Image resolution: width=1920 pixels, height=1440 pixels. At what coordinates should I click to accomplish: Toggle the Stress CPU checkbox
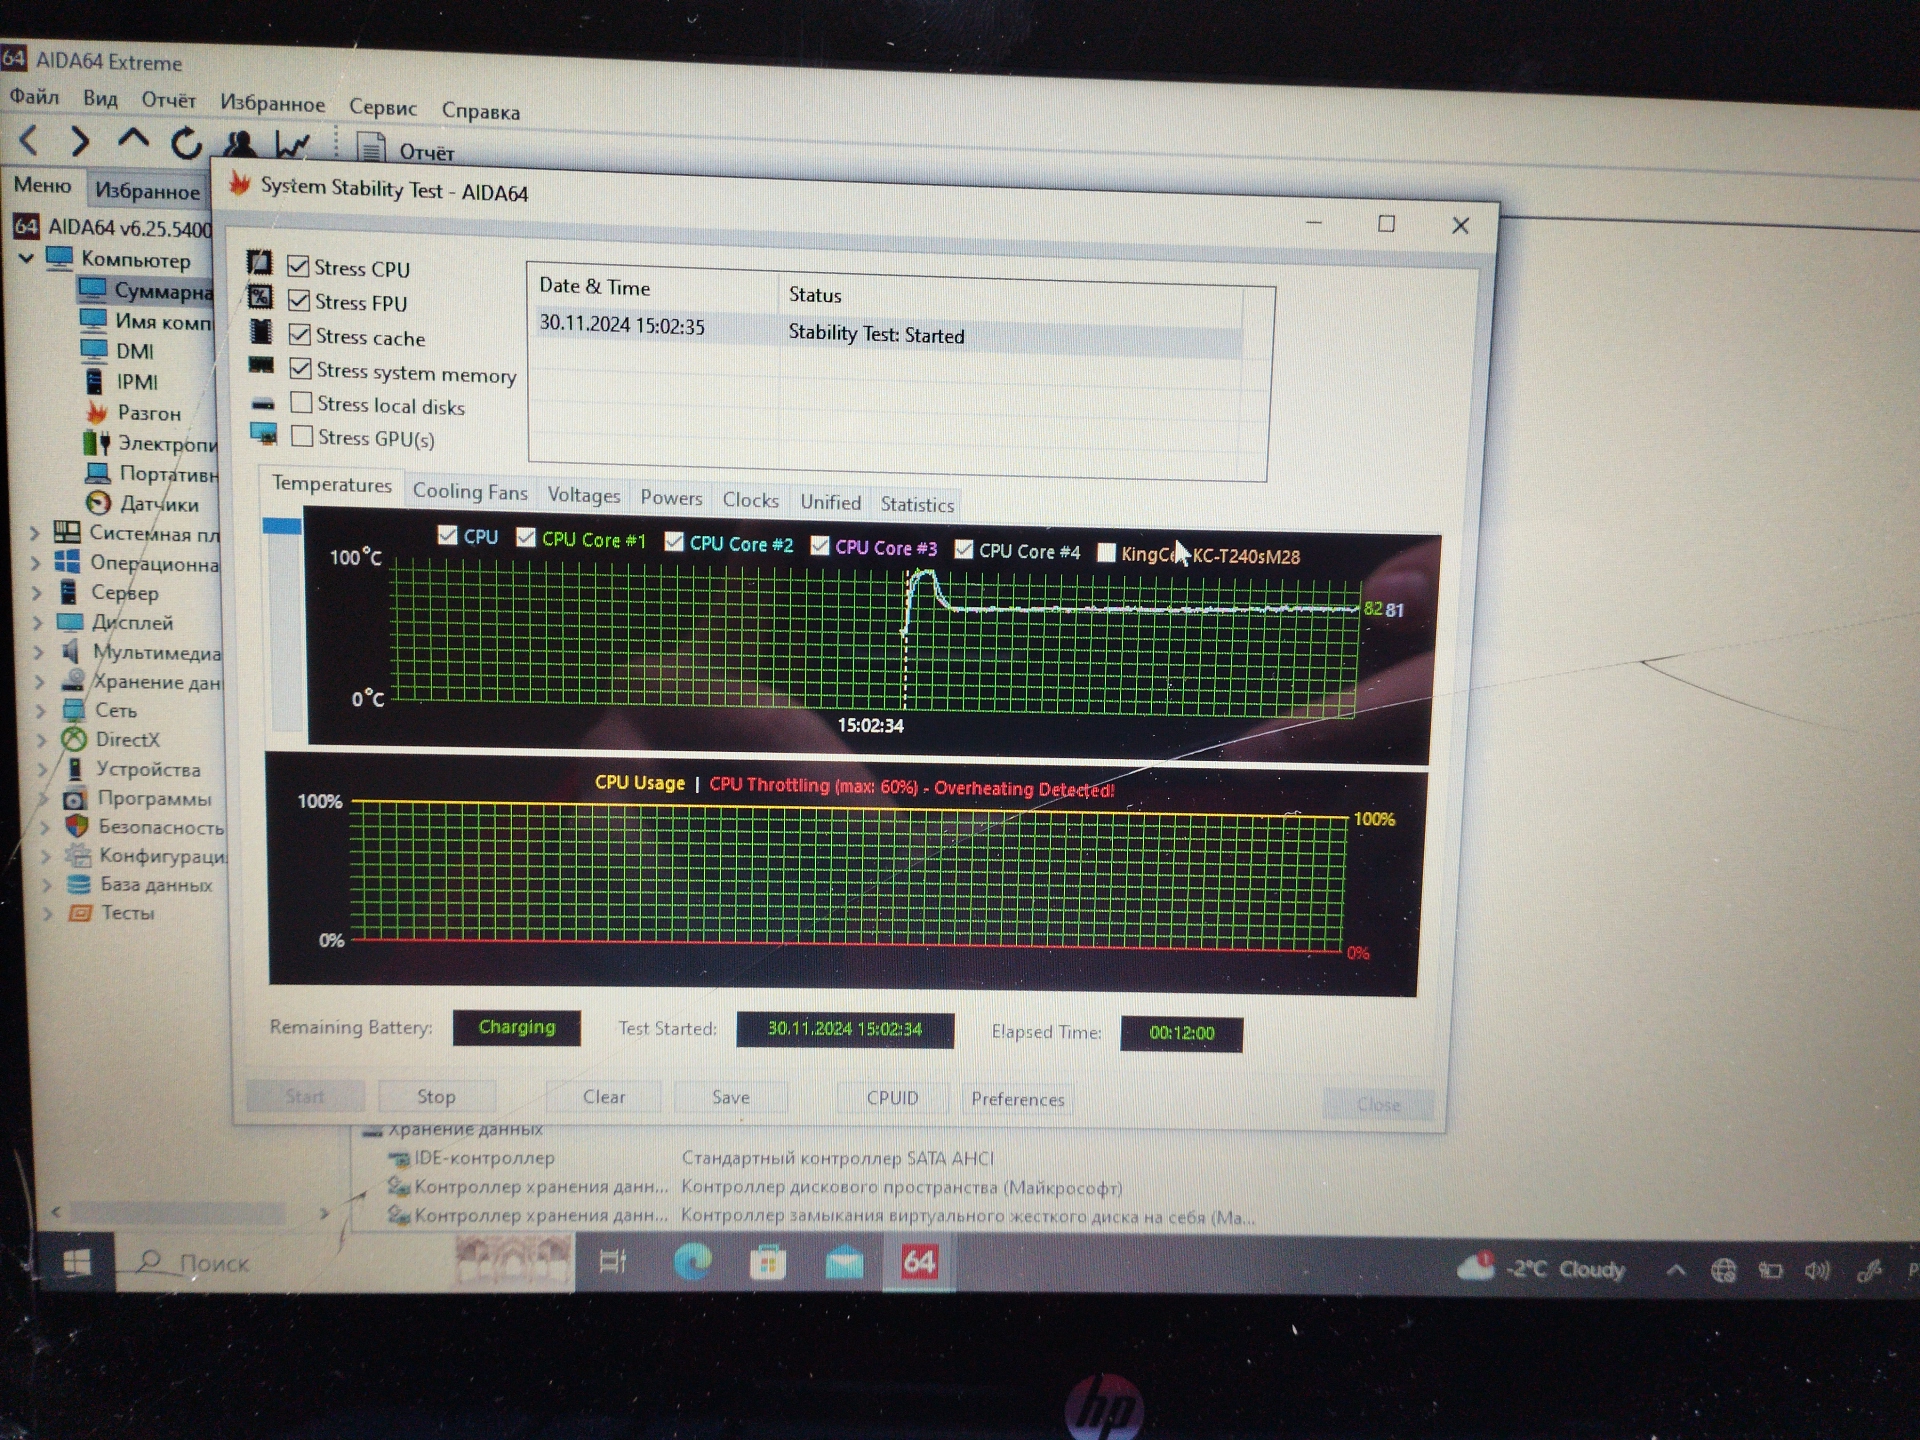pyautogui.click(x=297, y=266)
